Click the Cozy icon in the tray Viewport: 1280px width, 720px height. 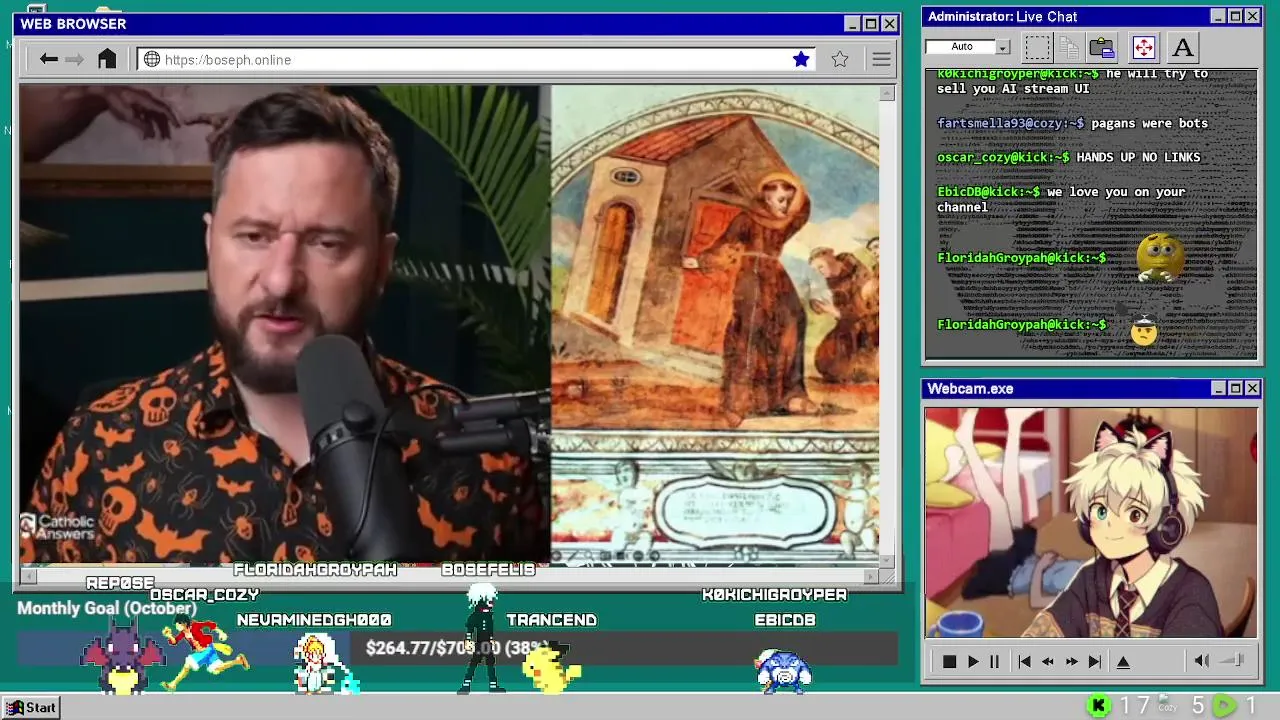coord(1167,705)
